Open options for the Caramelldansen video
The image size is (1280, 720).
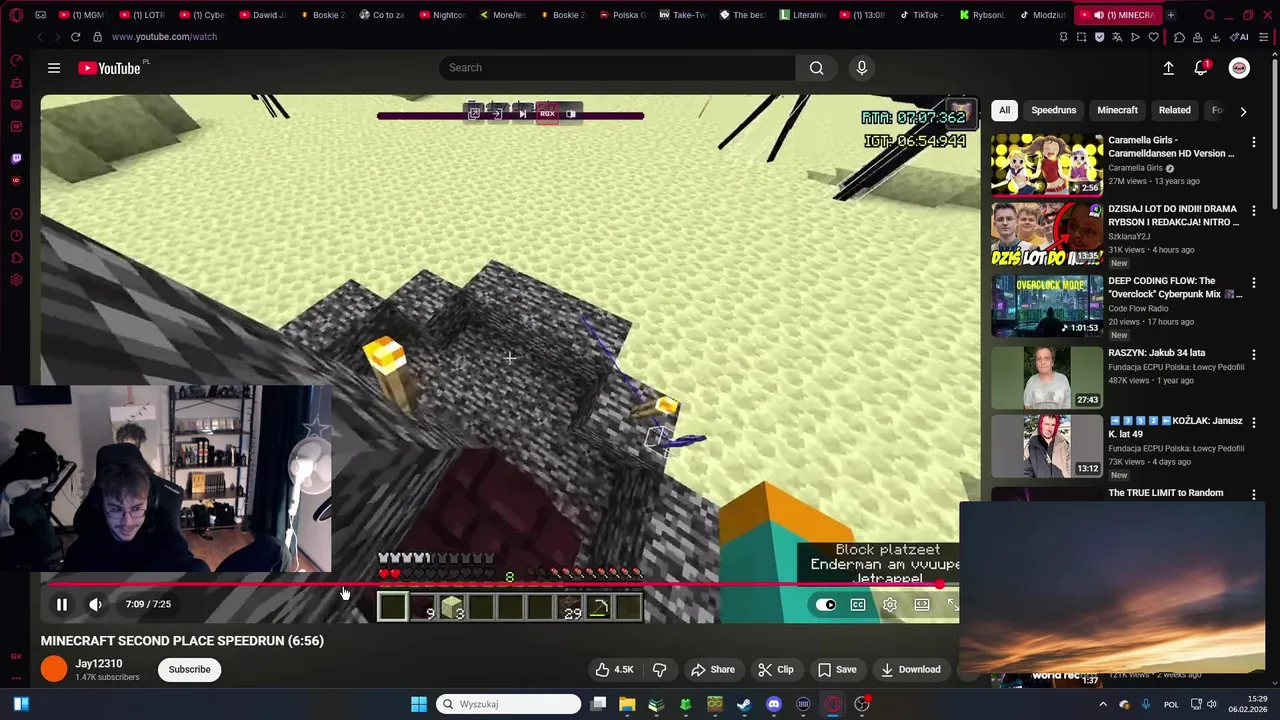pos(1253,142)
